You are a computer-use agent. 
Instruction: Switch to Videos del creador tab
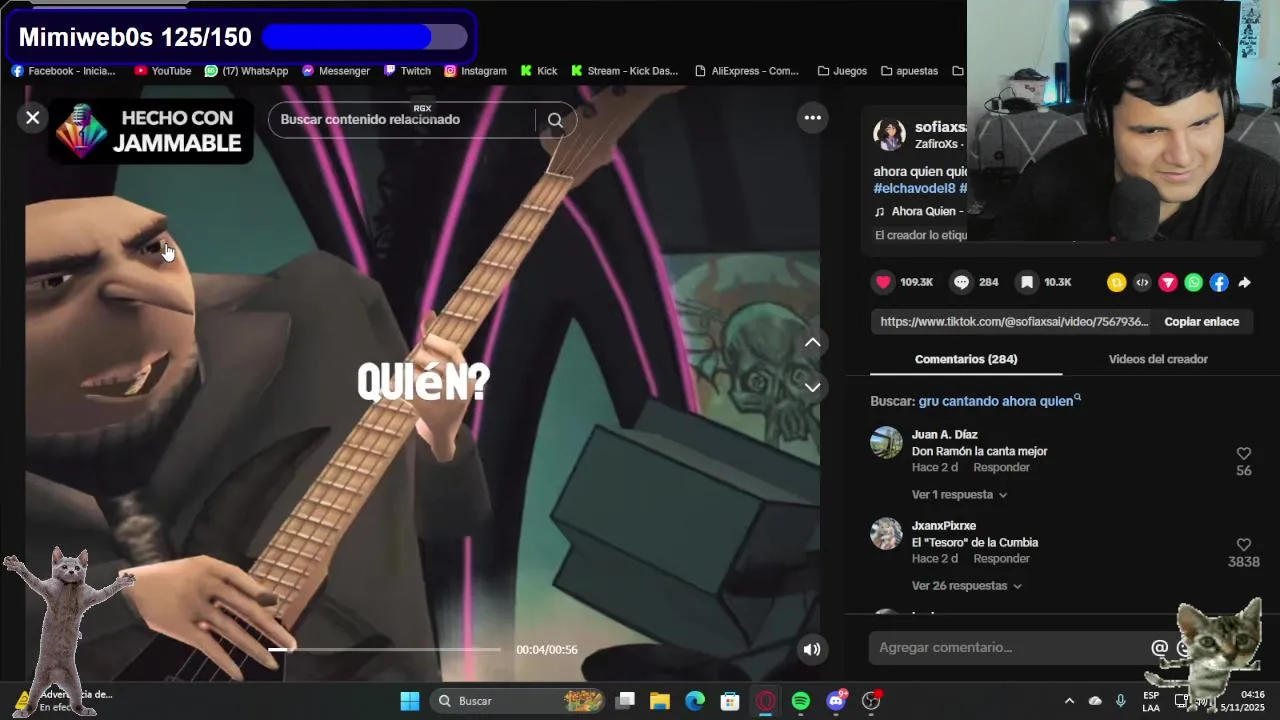pyautogui.click(x=1158, y=359)
